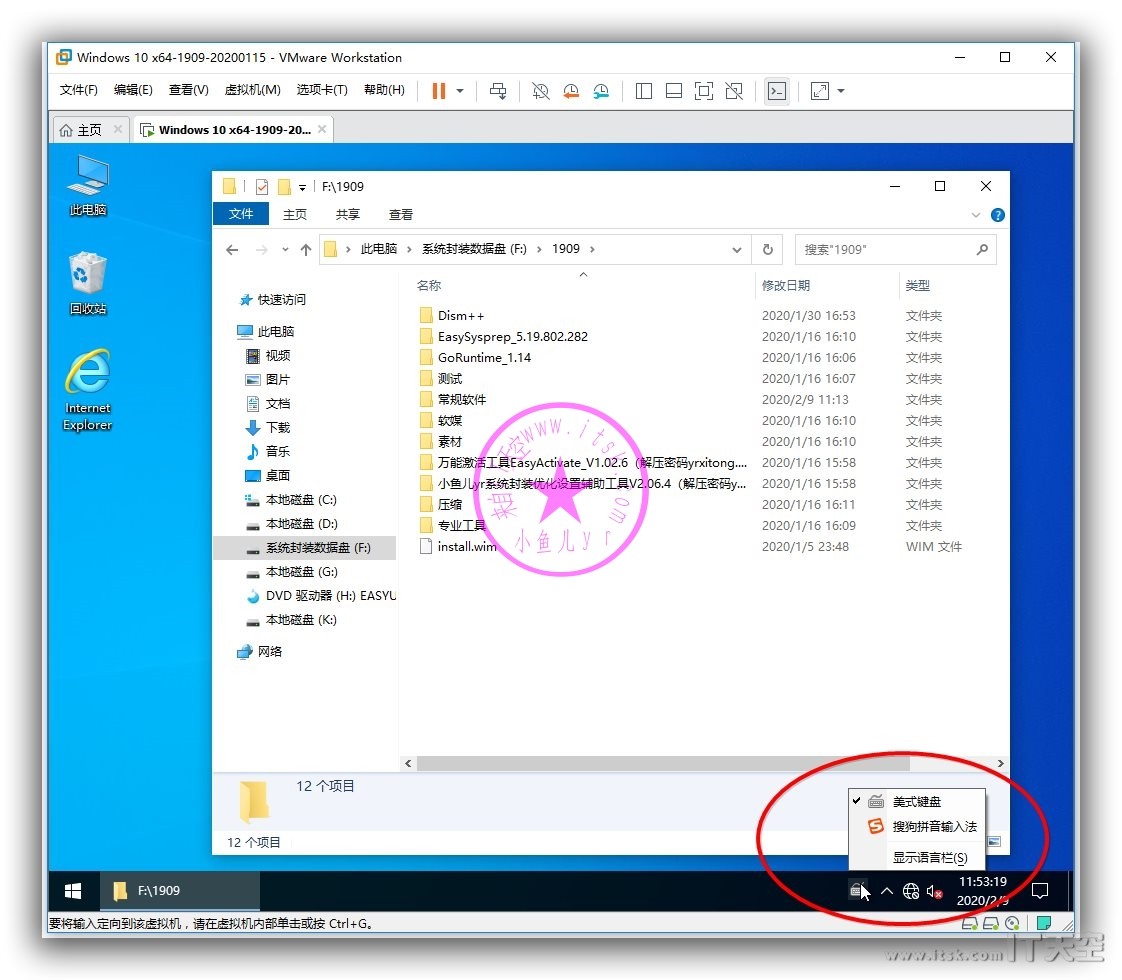Go back in Explorer navigation
The height and width of the screenshot is (980, 1122).
tap(232, 250)
